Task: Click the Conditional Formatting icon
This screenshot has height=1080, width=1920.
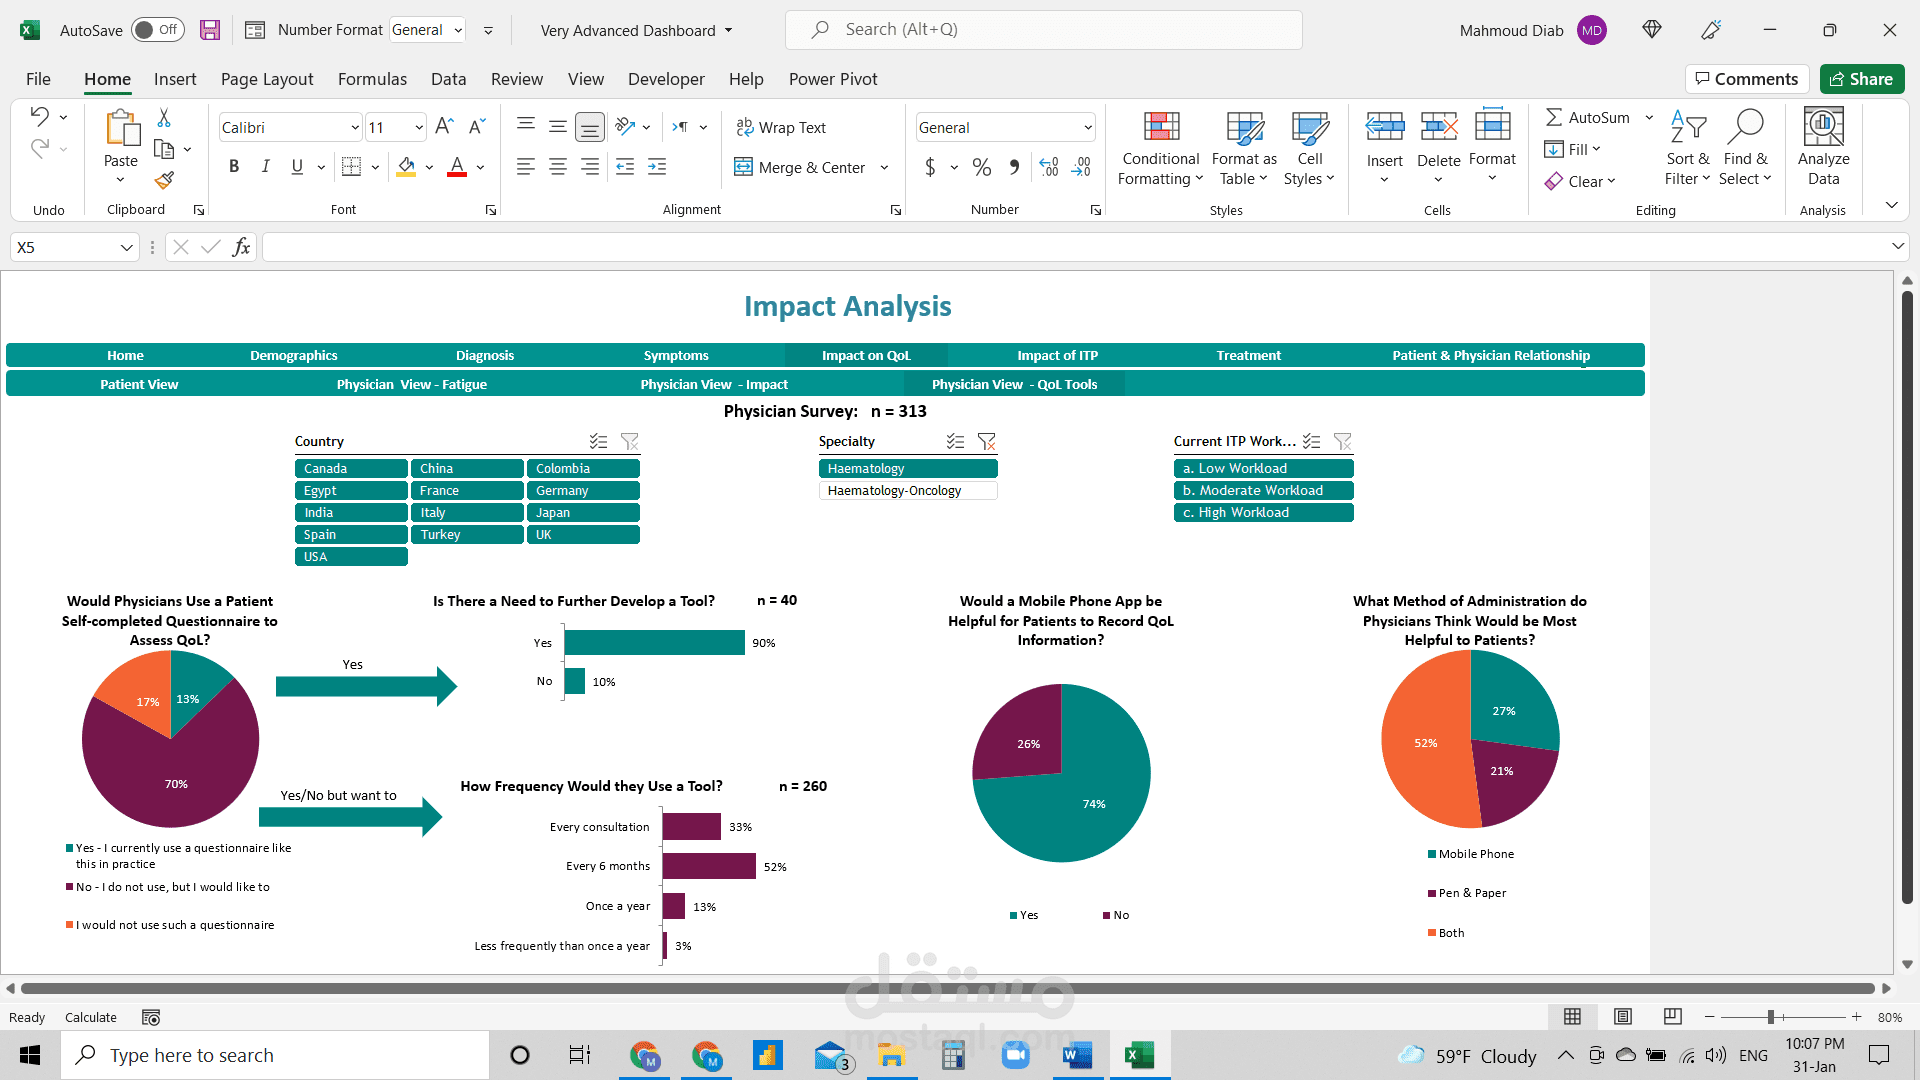Action: coord(1161,127)
